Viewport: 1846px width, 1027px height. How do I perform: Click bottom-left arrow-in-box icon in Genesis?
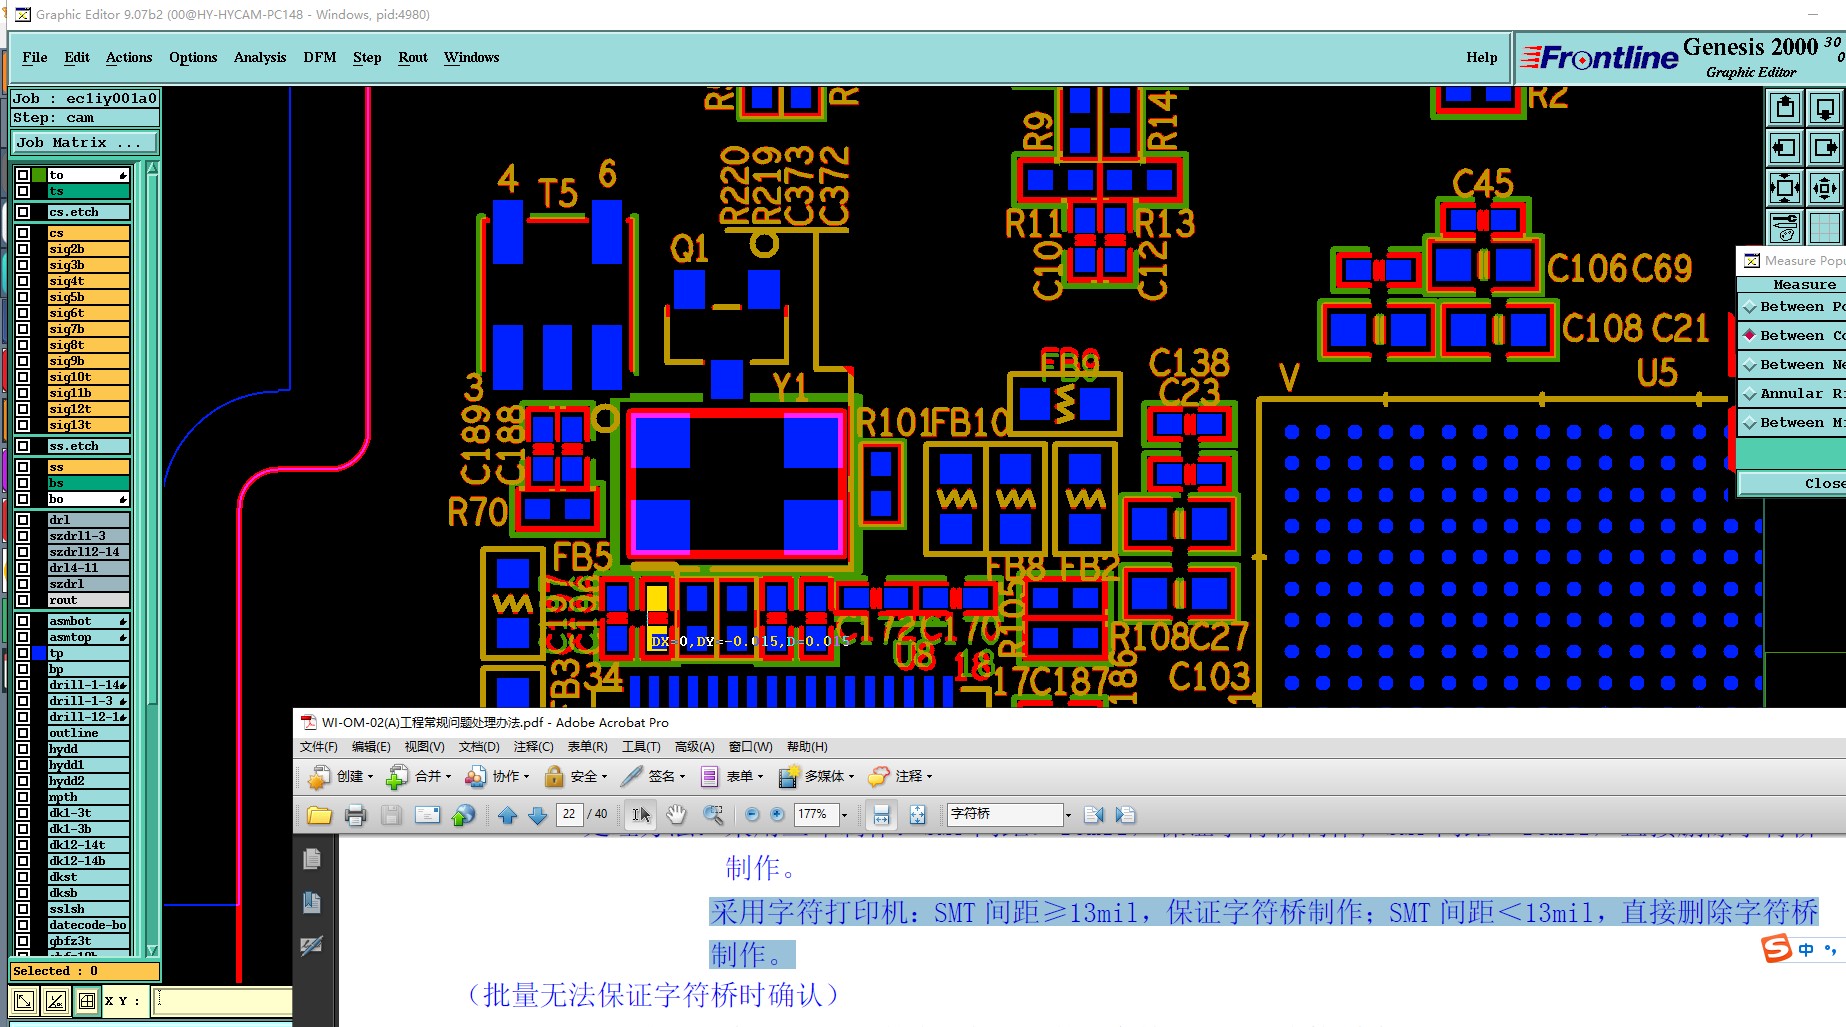pos(24,1000)
